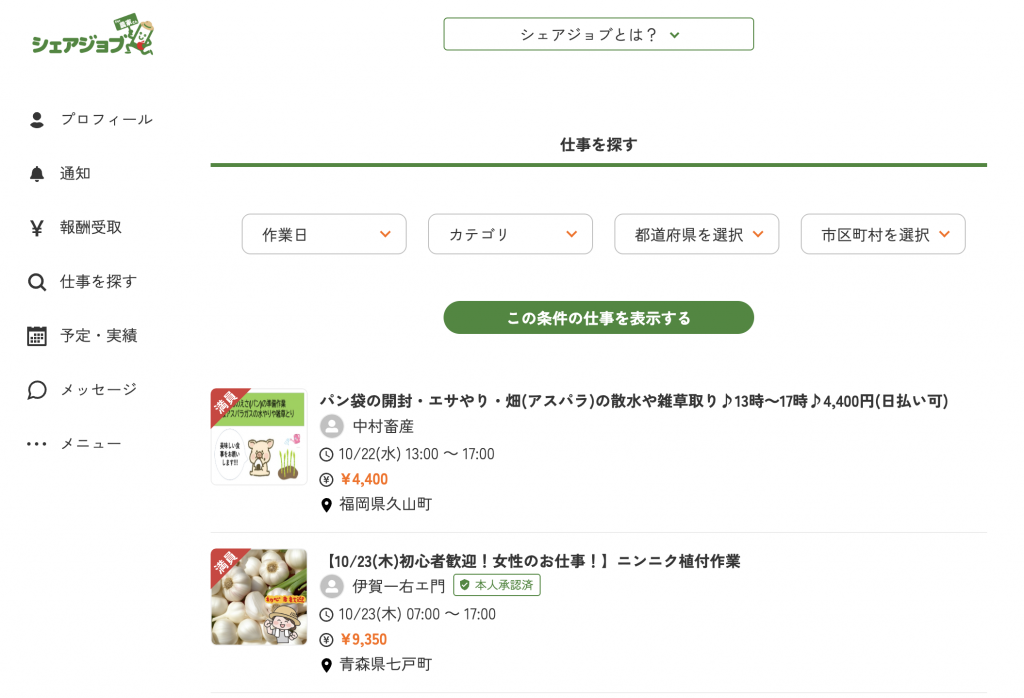
Task: Select the magnifying glass search icon
Action: coord(37,282)
